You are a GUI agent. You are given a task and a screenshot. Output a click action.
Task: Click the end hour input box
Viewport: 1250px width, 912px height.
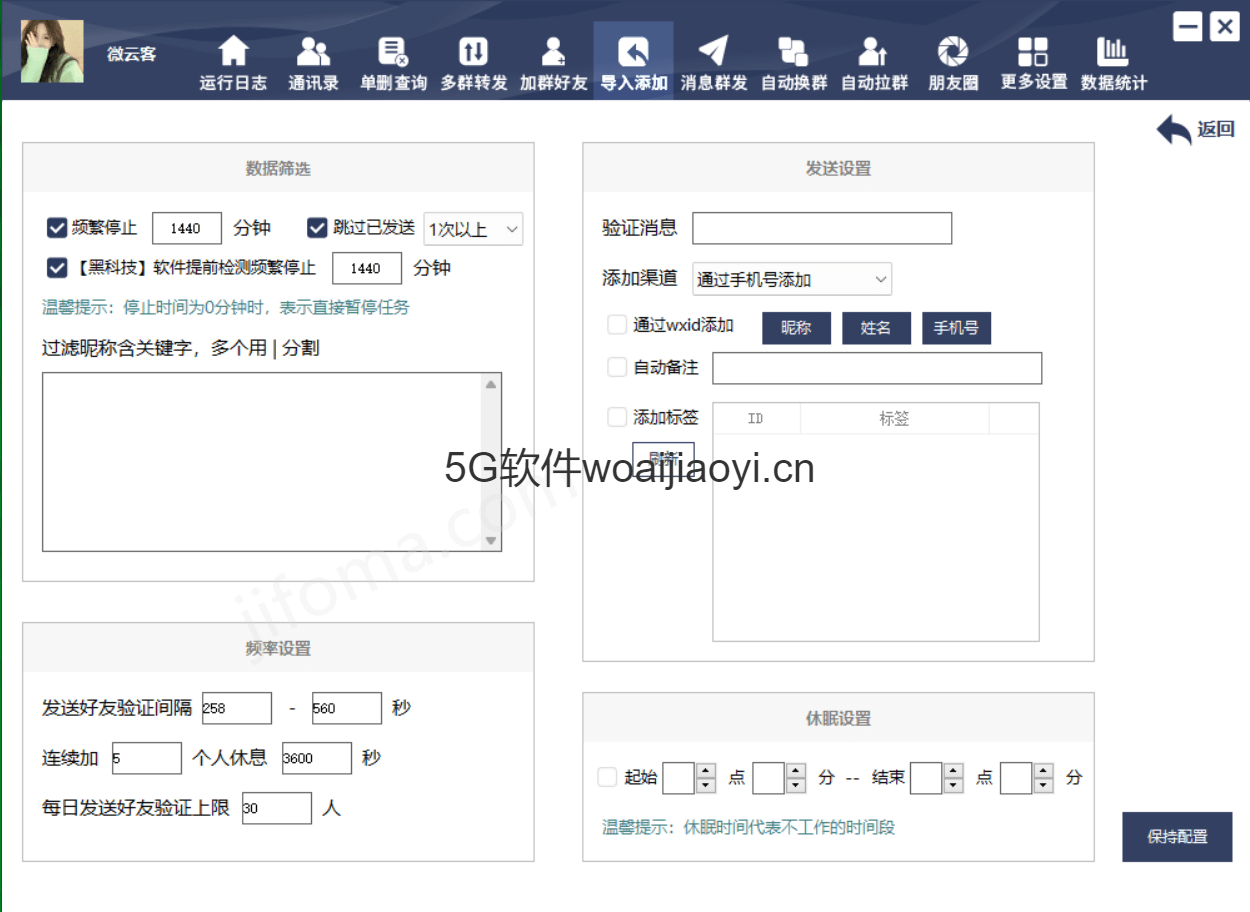(x=927, y=778)
